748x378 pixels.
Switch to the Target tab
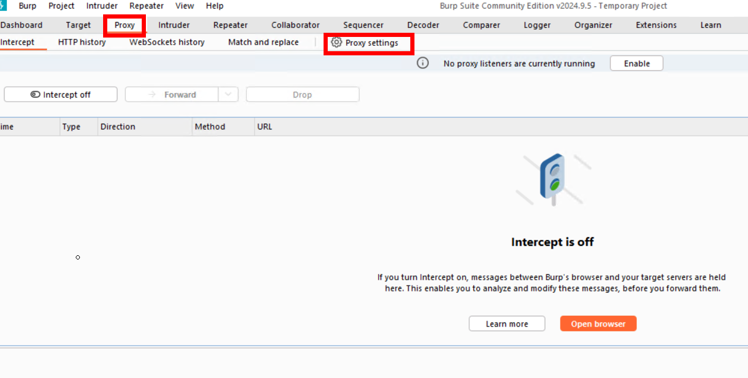78,25
